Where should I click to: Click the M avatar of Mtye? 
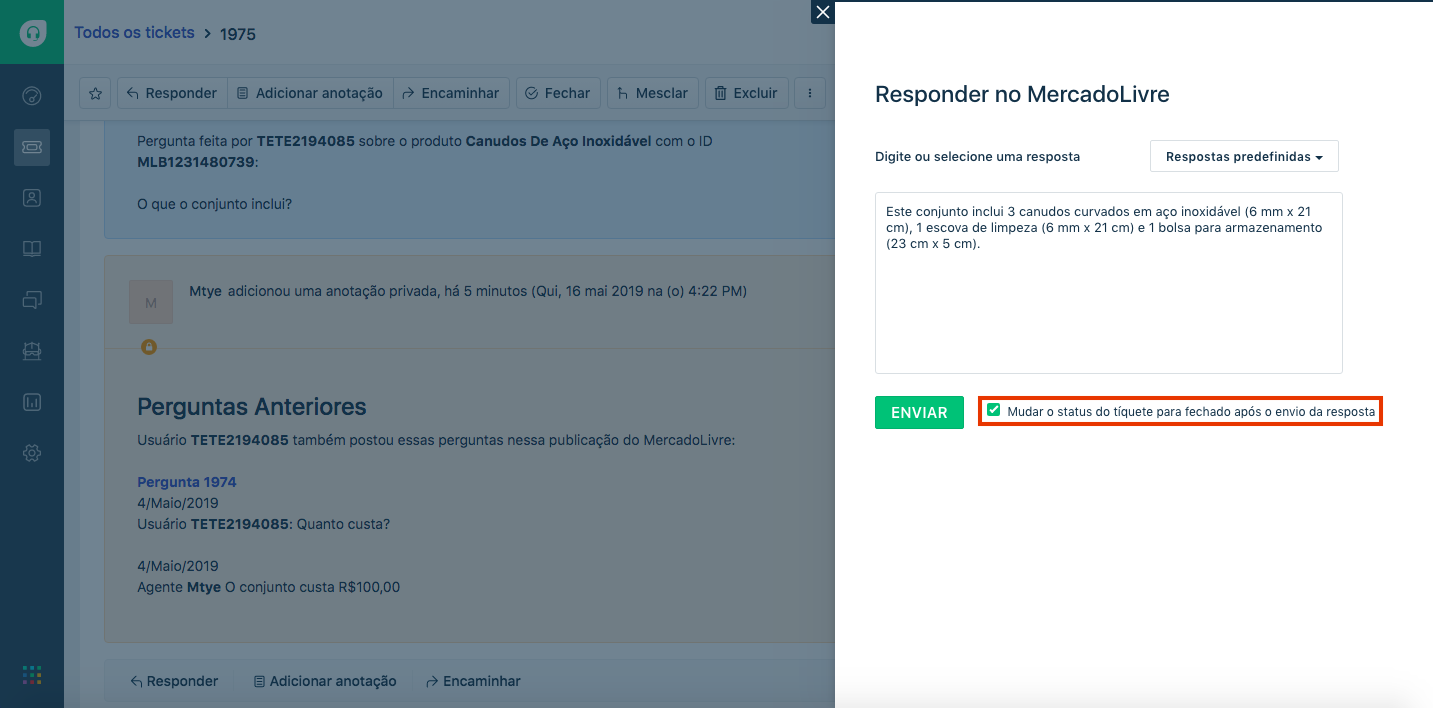(151, 302)
